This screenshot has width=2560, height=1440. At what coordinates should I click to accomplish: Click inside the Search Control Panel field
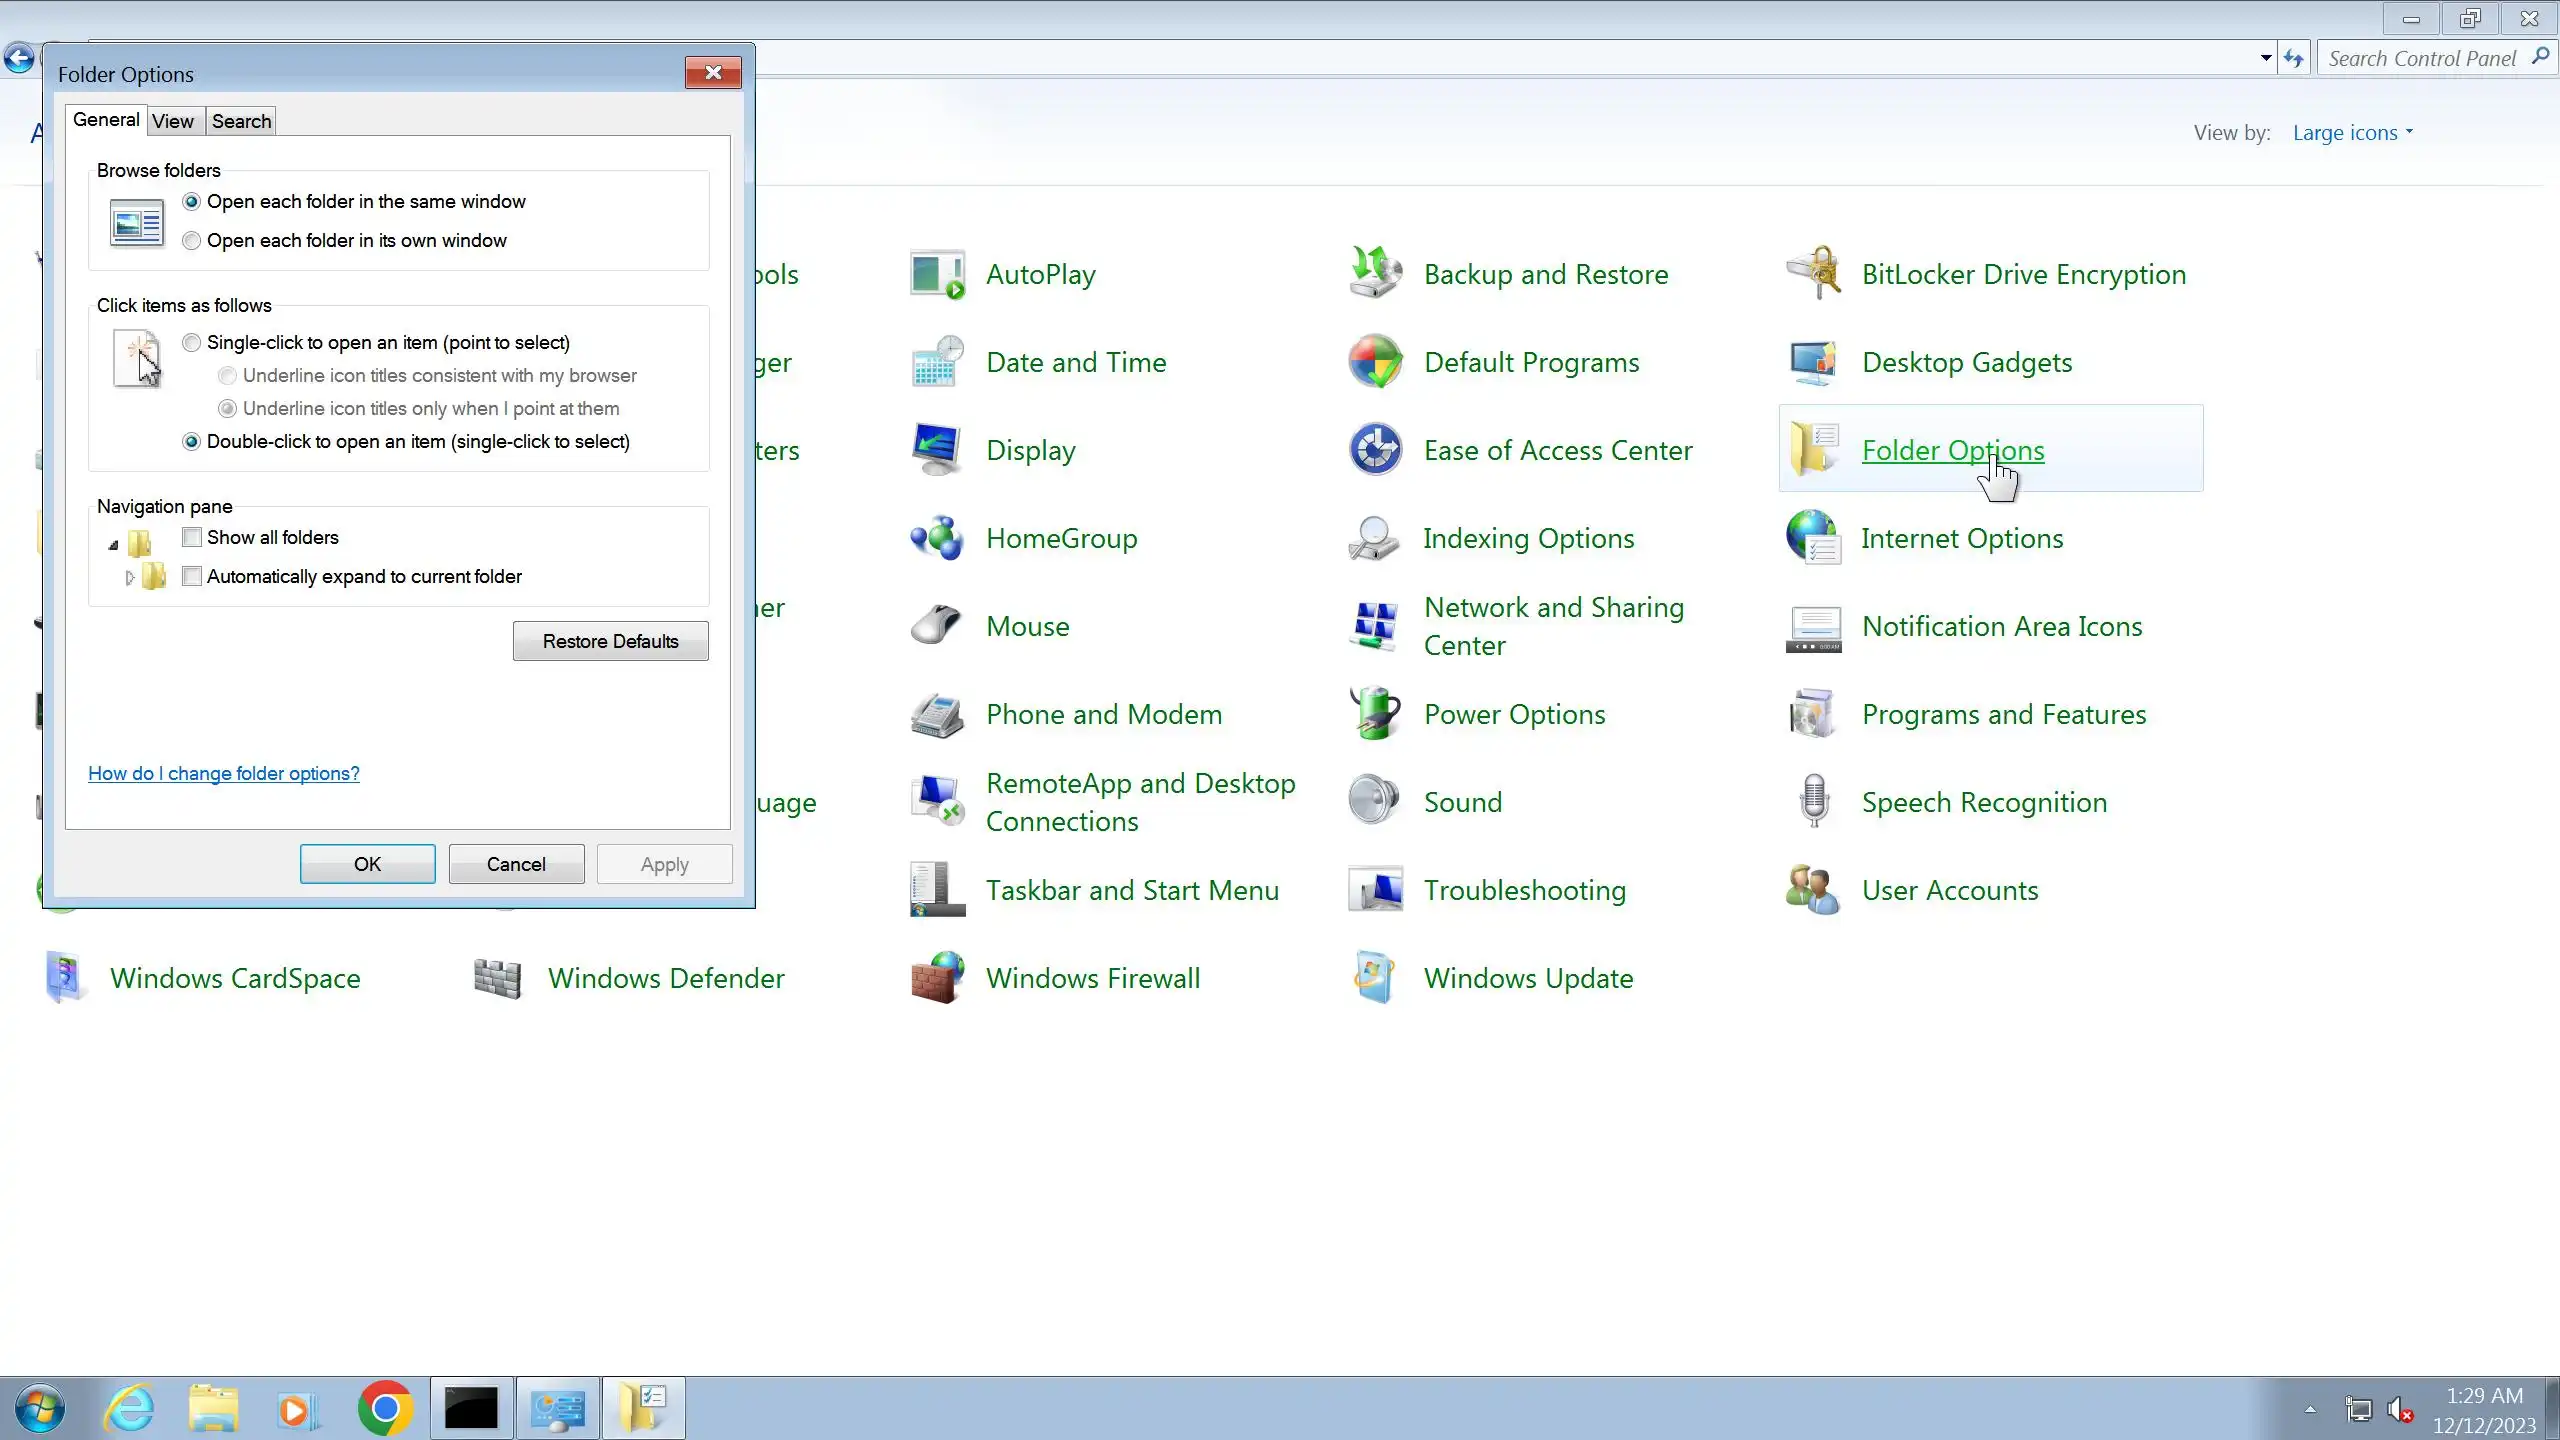point(2420,59)
